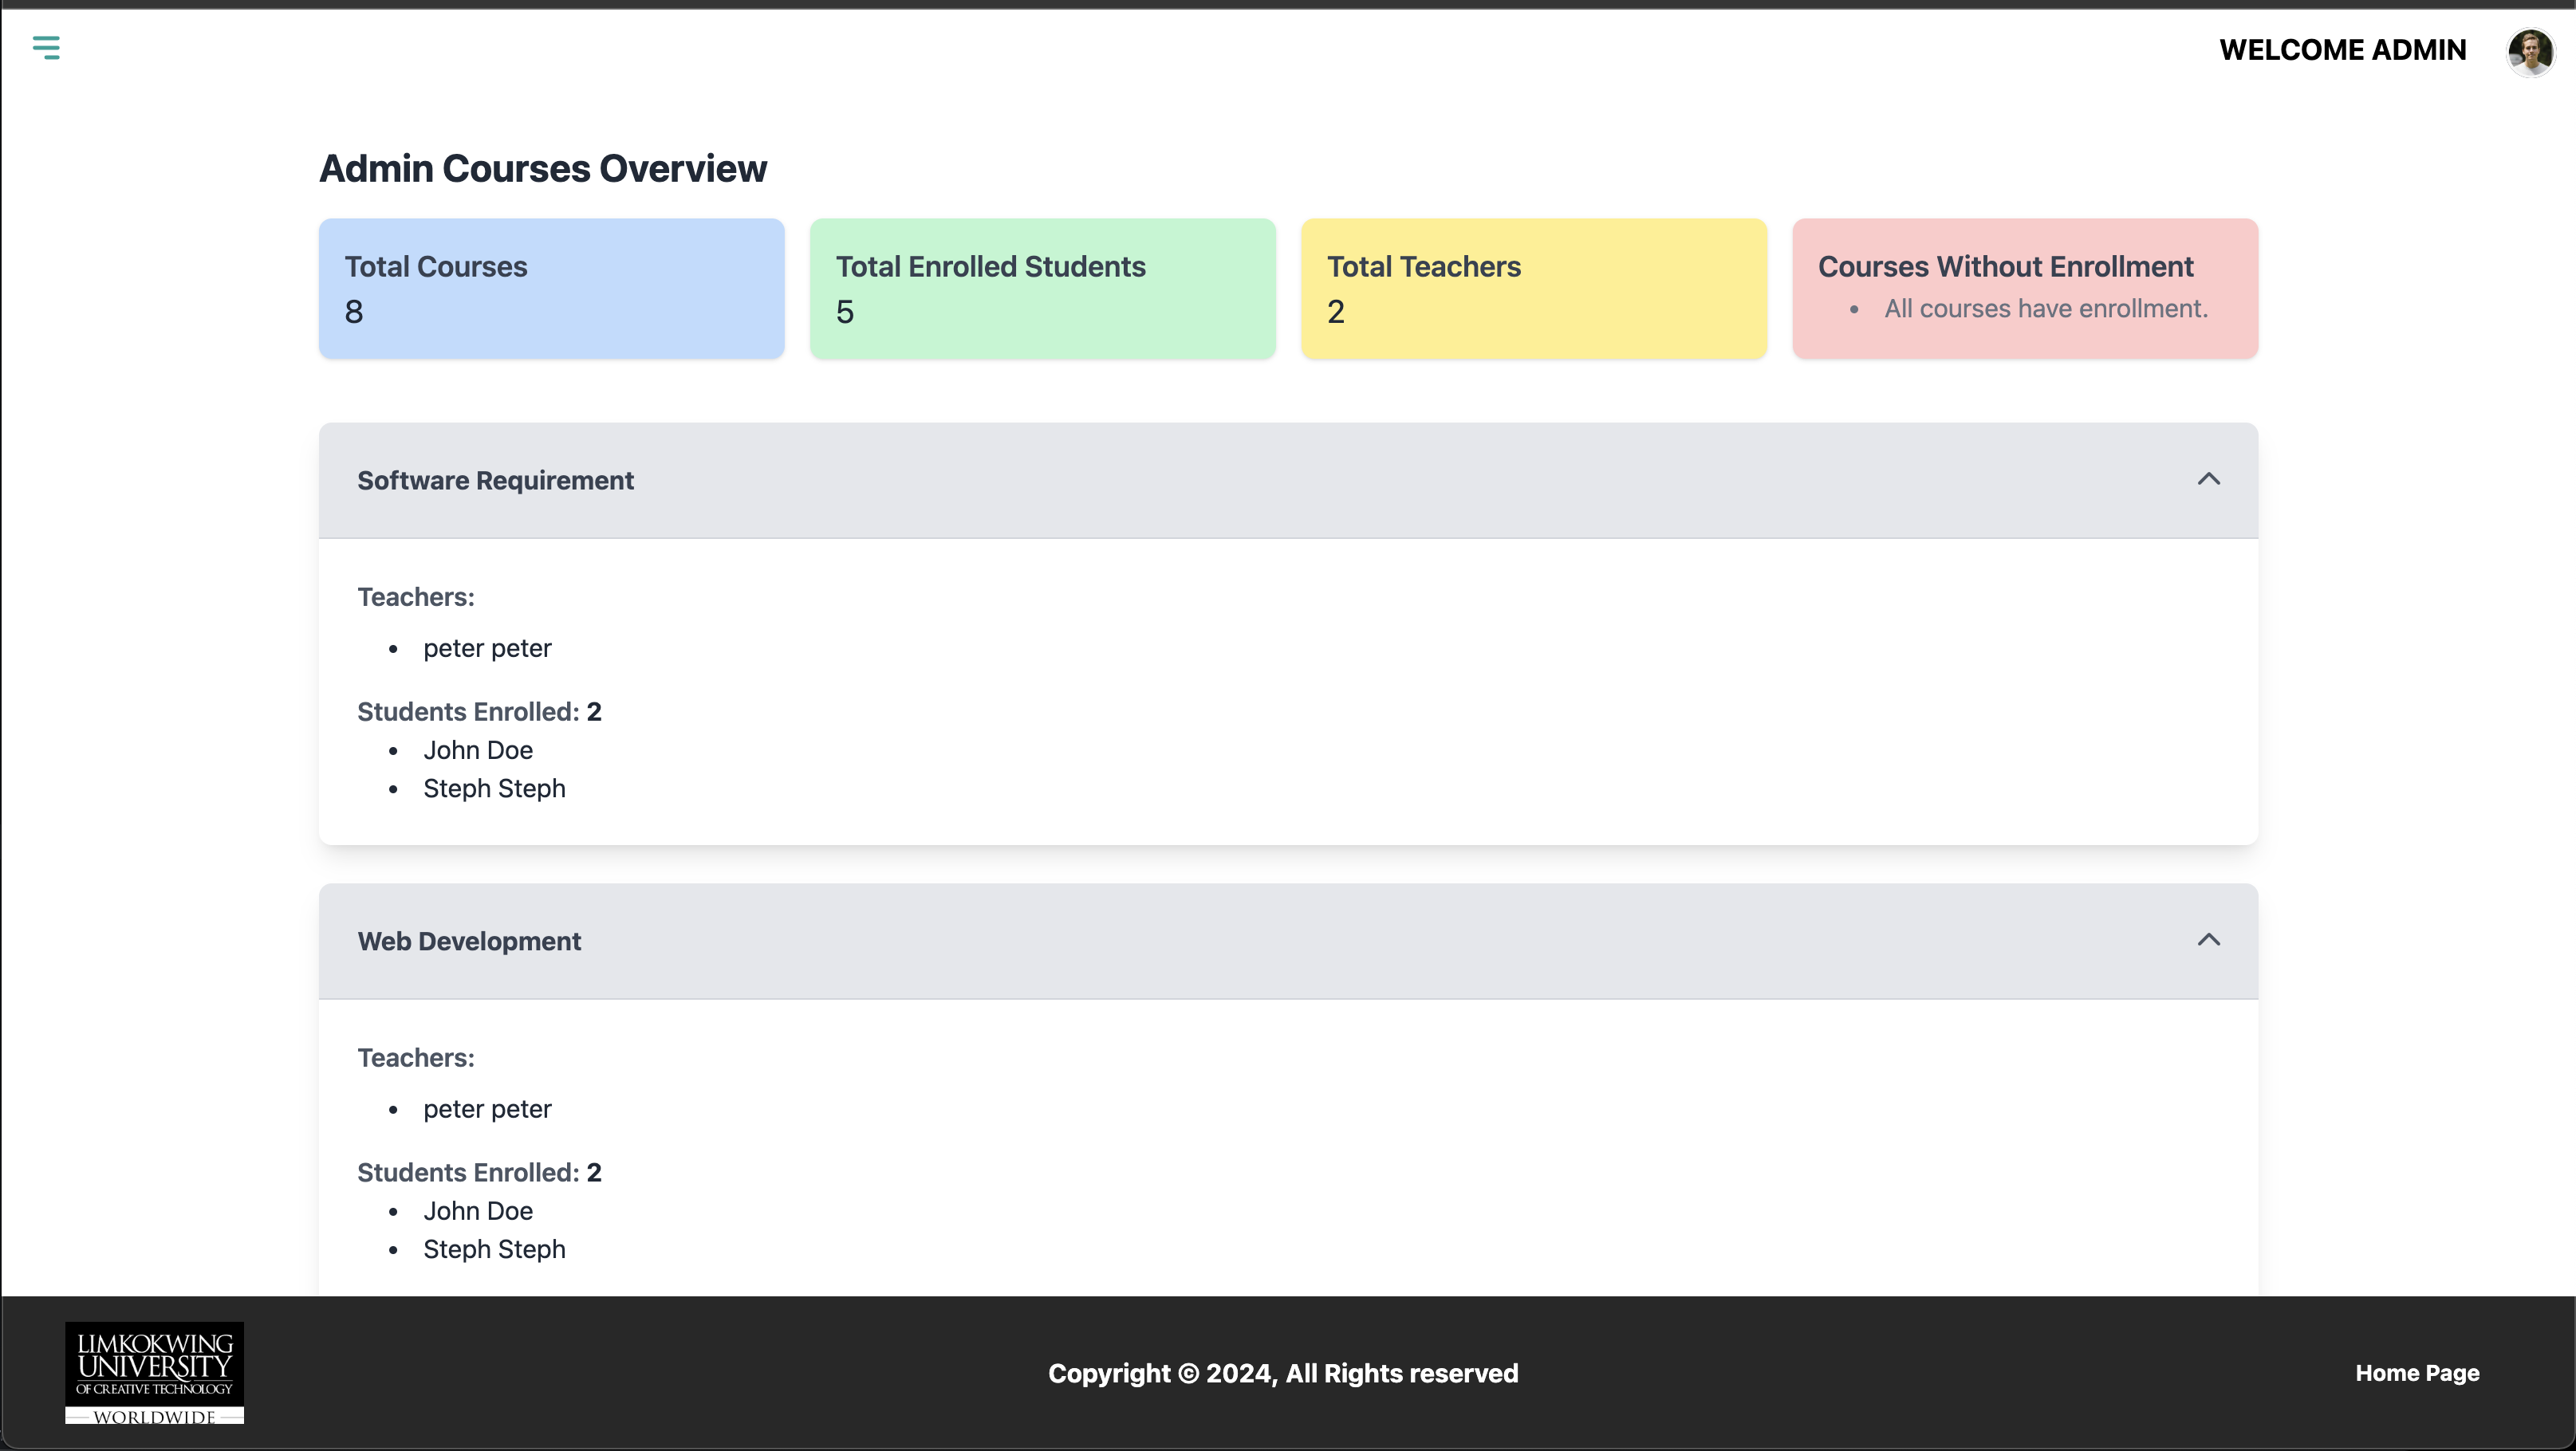Select the blue Total Courses card
The height and width of the screenshot is (1451, 2576).
(x=551, y=289)
